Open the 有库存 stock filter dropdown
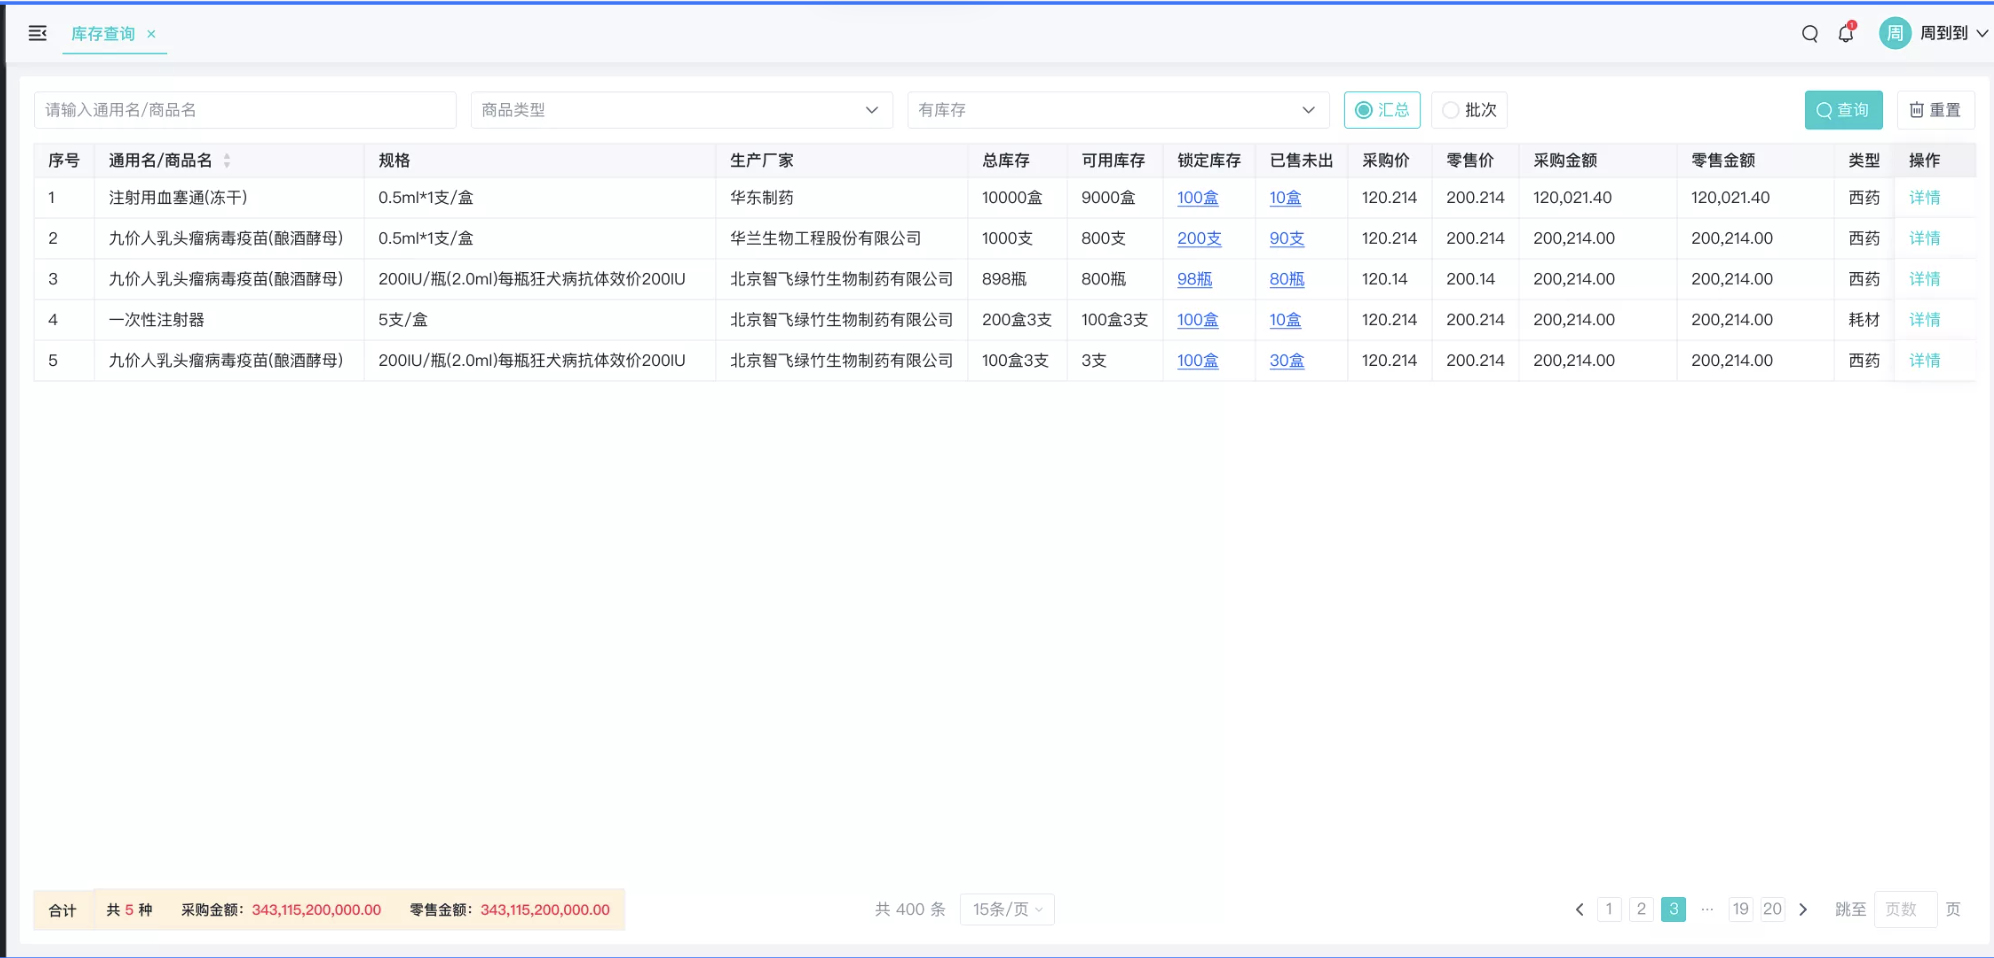 point(1118,110)
